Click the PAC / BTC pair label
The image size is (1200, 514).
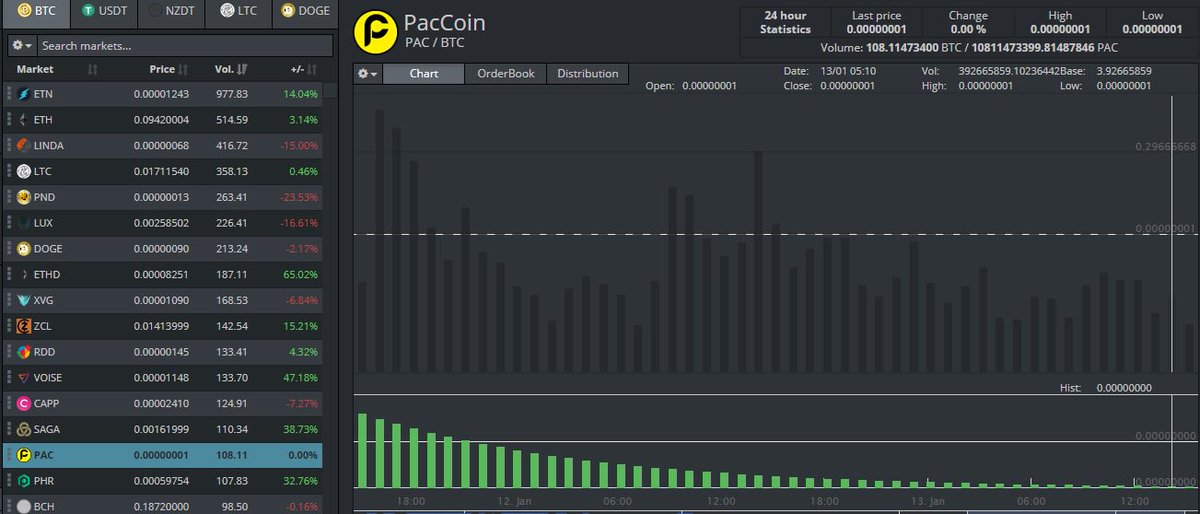coord(435,44)
